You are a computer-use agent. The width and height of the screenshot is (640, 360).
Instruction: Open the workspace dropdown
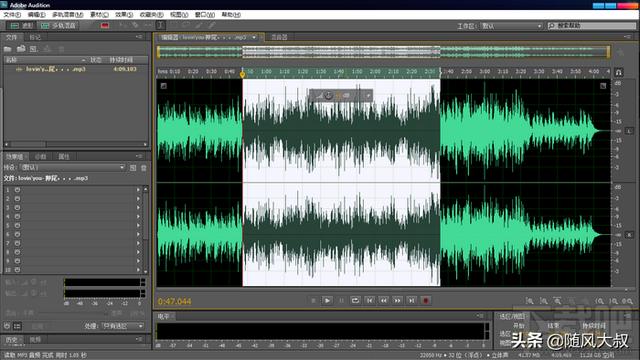pos(511,26)
